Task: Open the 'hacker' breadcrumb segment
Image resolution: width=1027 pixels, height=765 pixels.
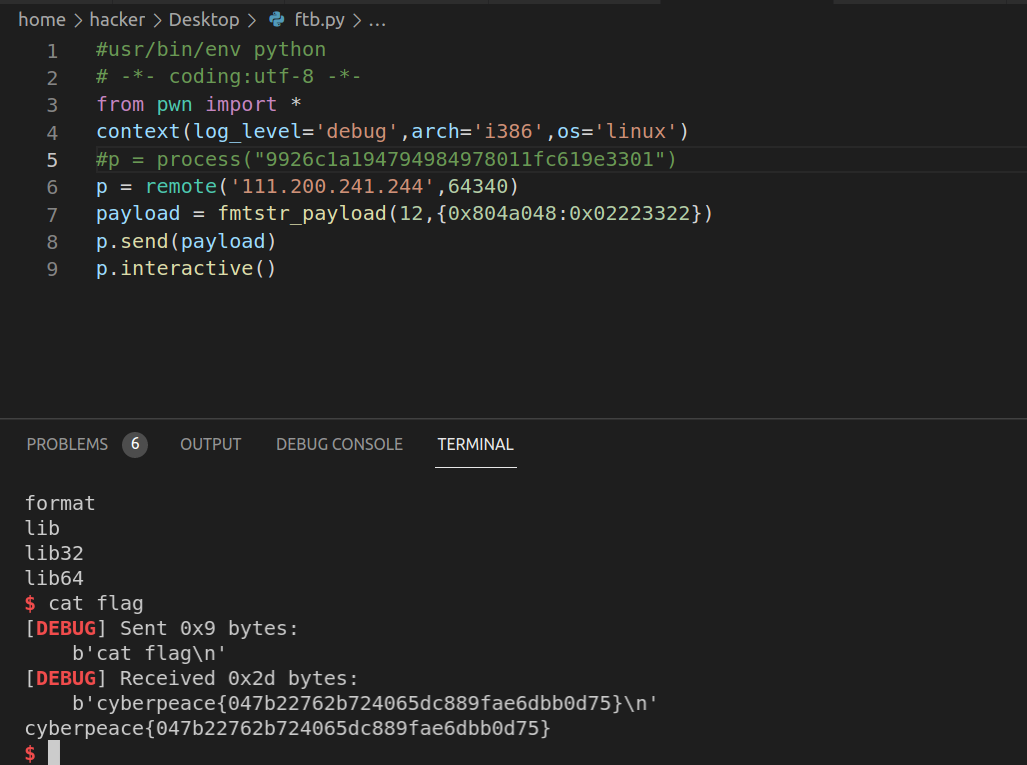Action: click(x=117, y=20)
